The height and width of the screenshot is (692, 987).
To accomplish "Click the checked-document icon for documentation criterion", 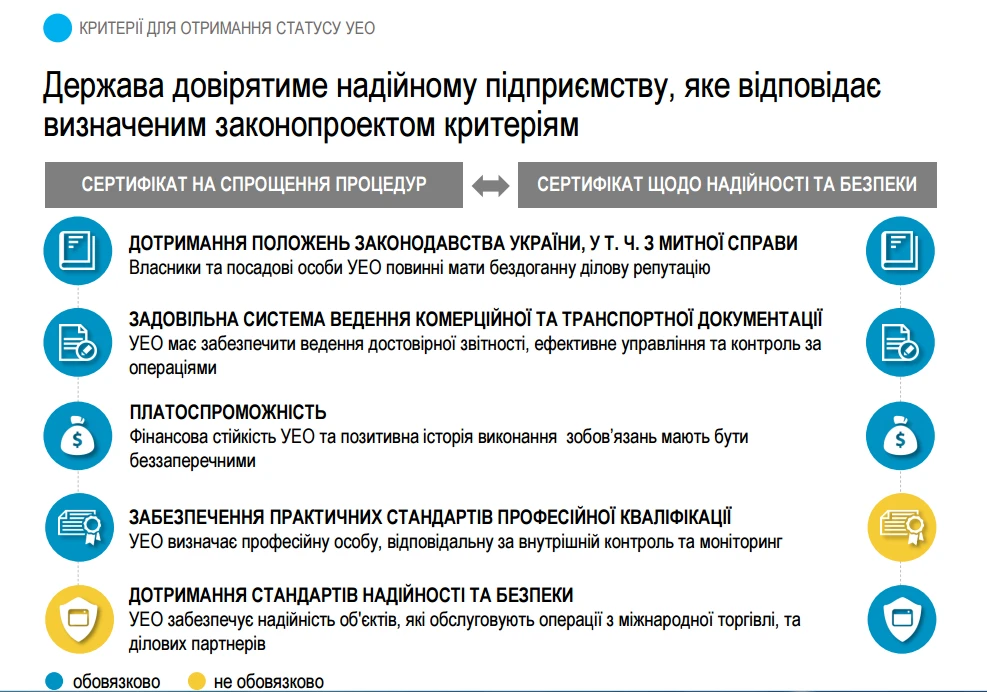I will point(77,342).
